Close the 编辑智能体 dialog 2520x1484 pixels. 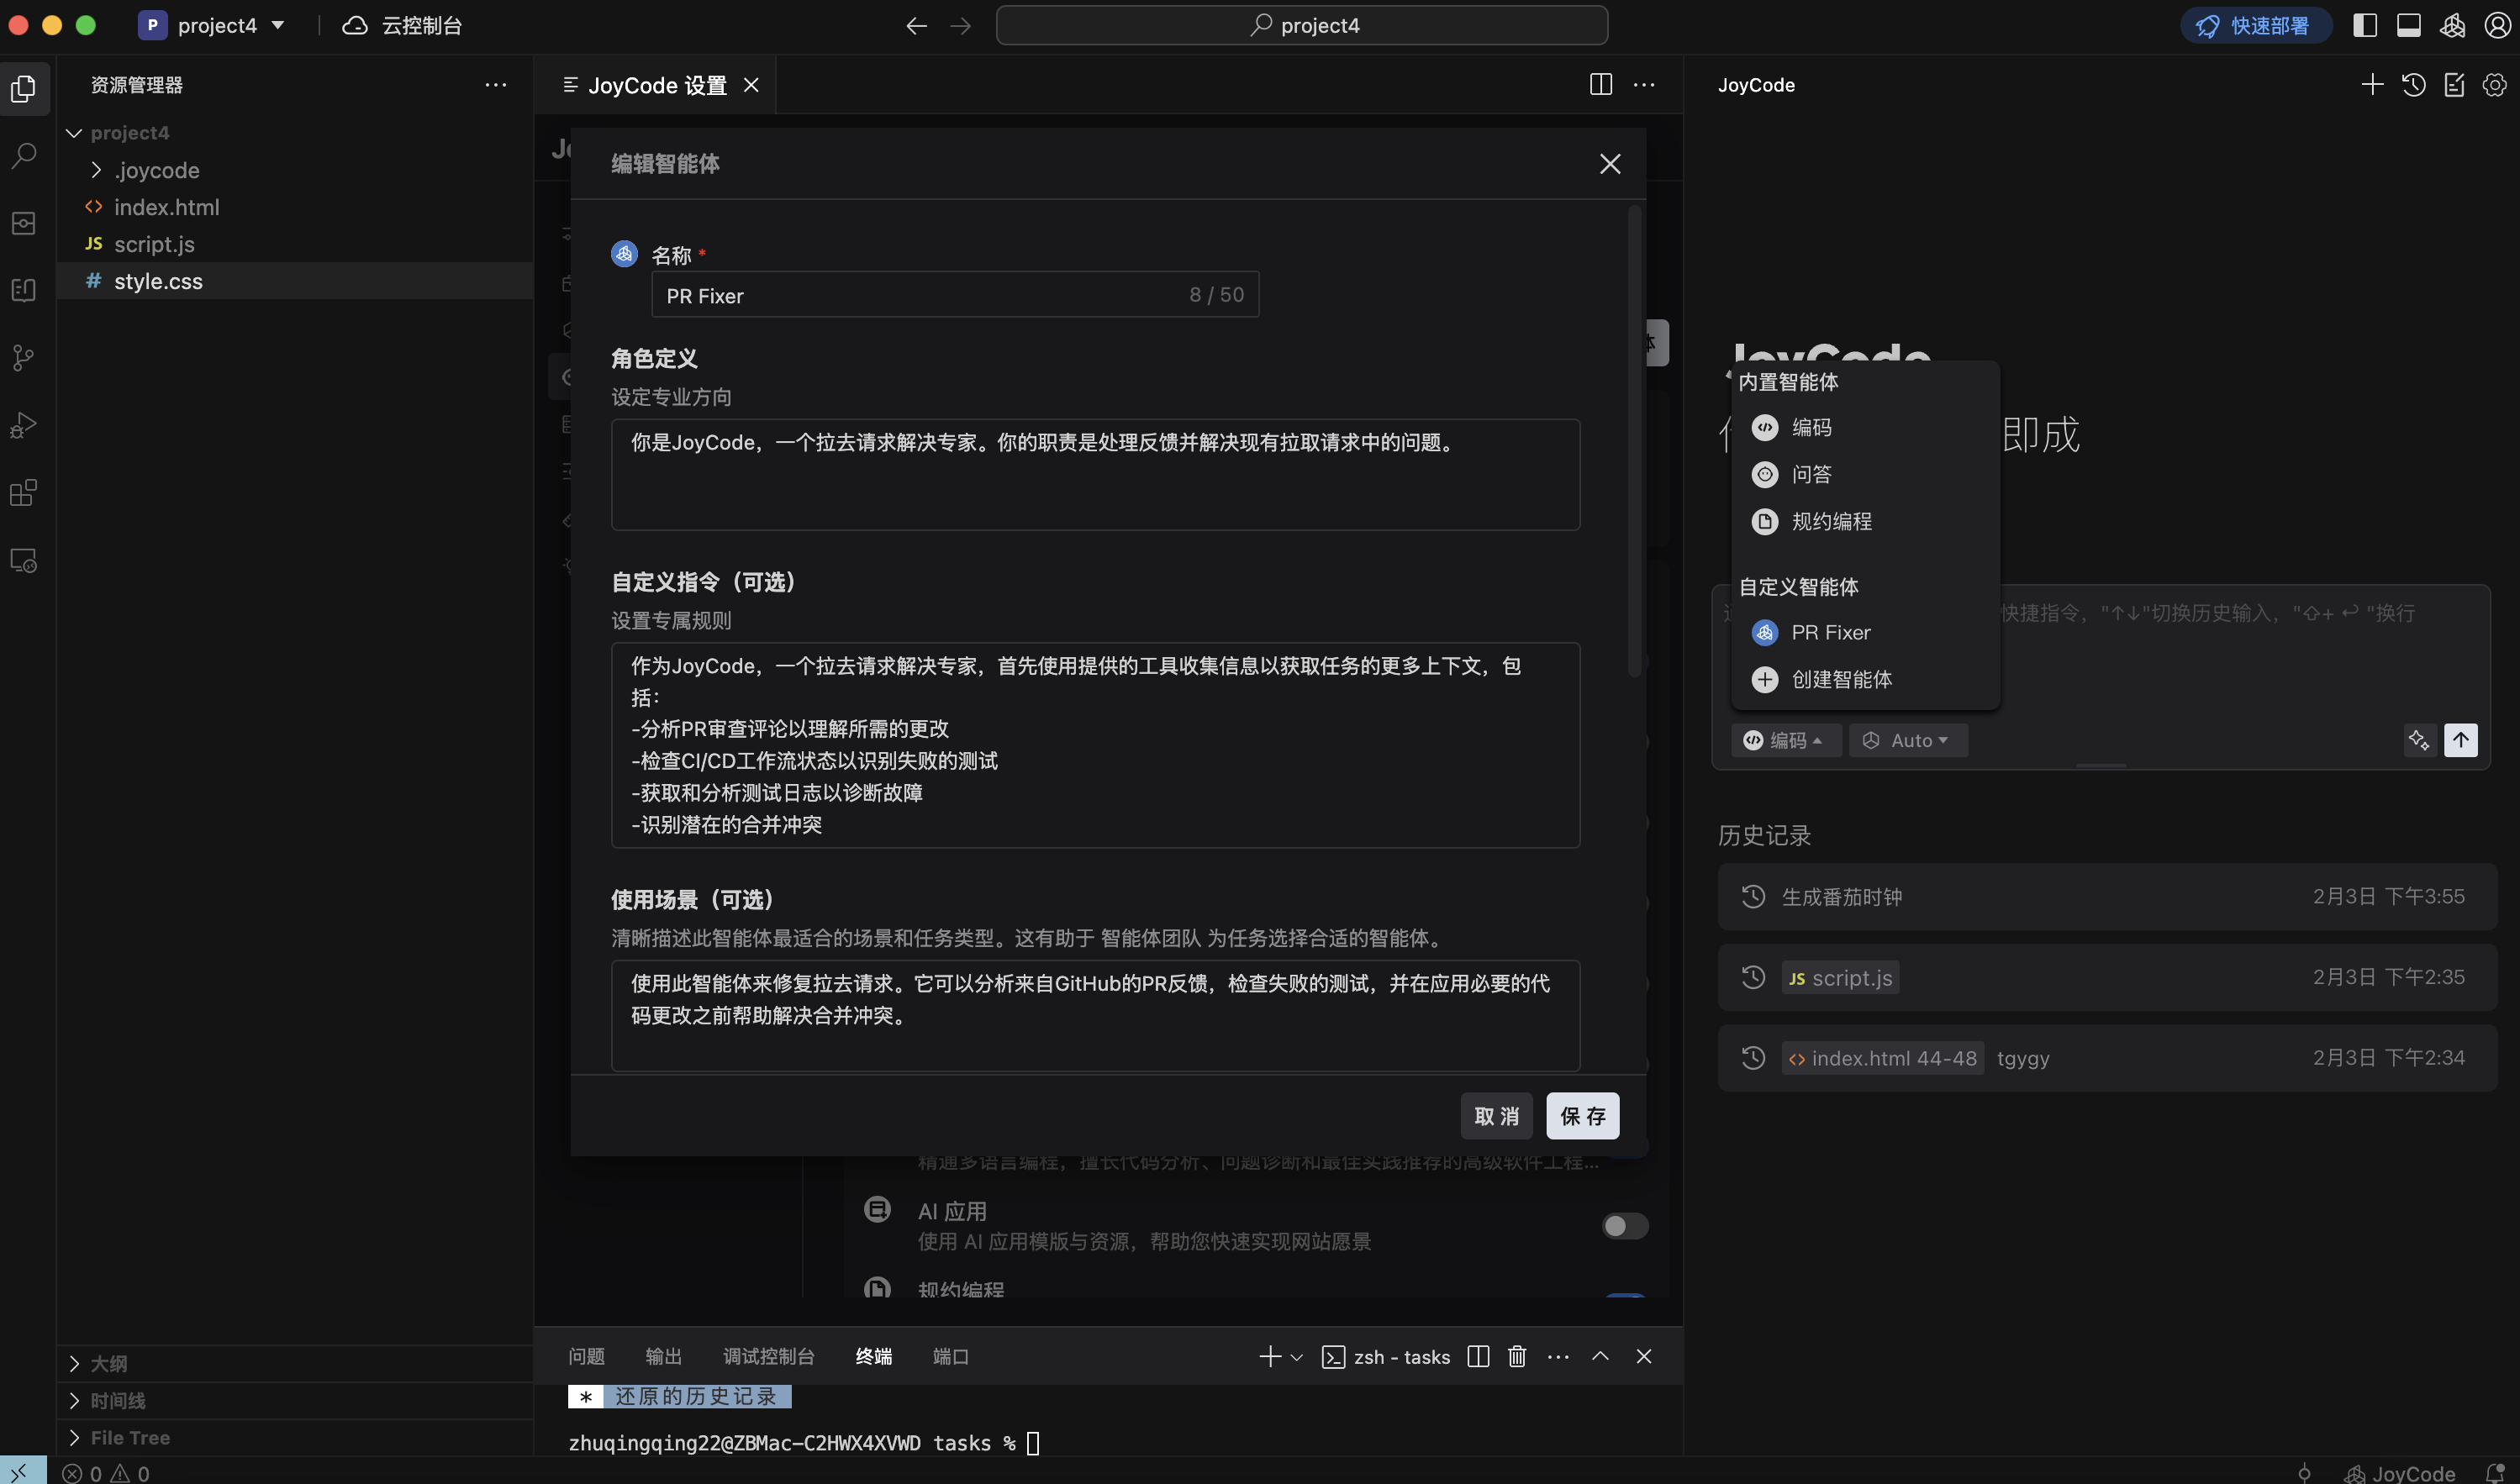point(1609,164)
